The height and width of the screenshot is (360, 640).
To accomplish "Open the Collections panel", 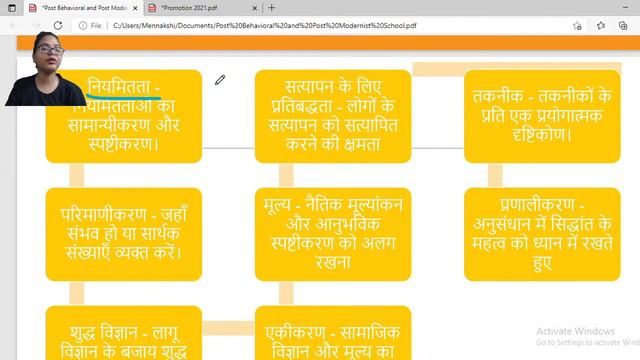I will [623, 26].
